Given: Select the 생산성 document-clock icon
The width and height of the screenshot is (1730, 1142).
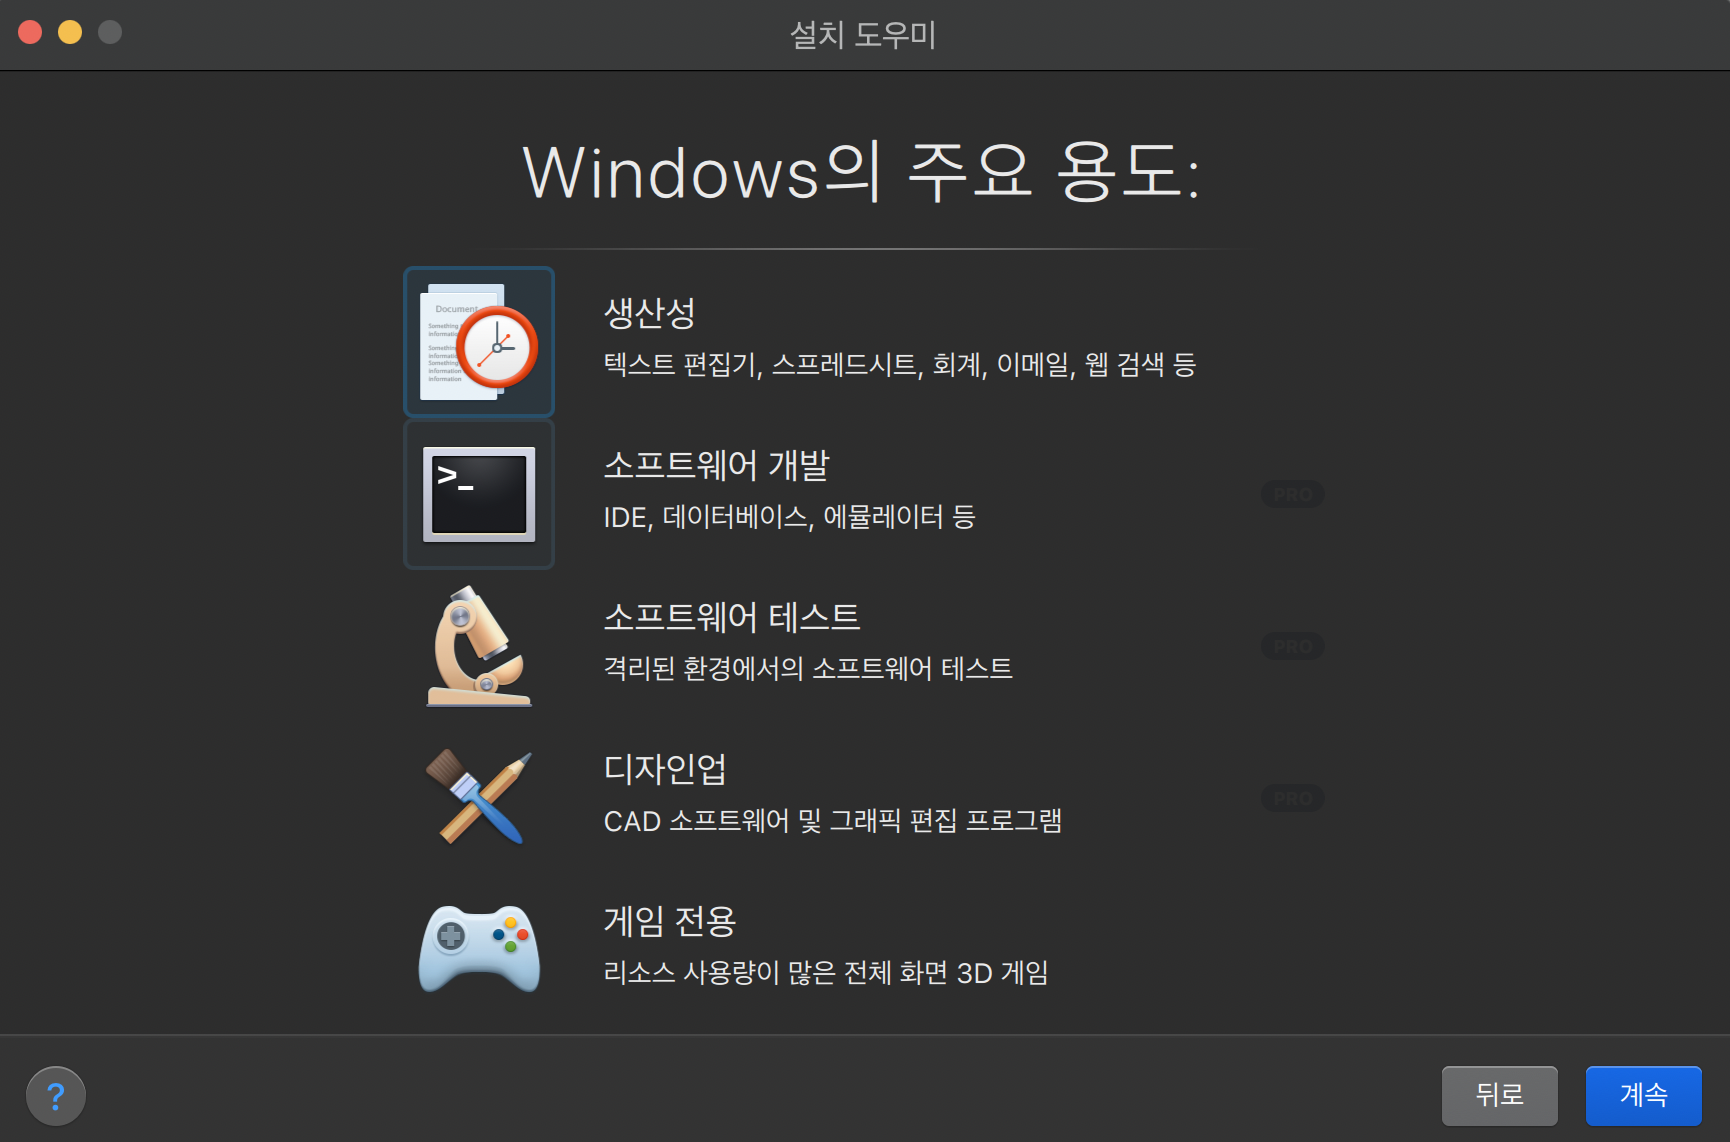Looking at the screenshot, I should 479,342.
